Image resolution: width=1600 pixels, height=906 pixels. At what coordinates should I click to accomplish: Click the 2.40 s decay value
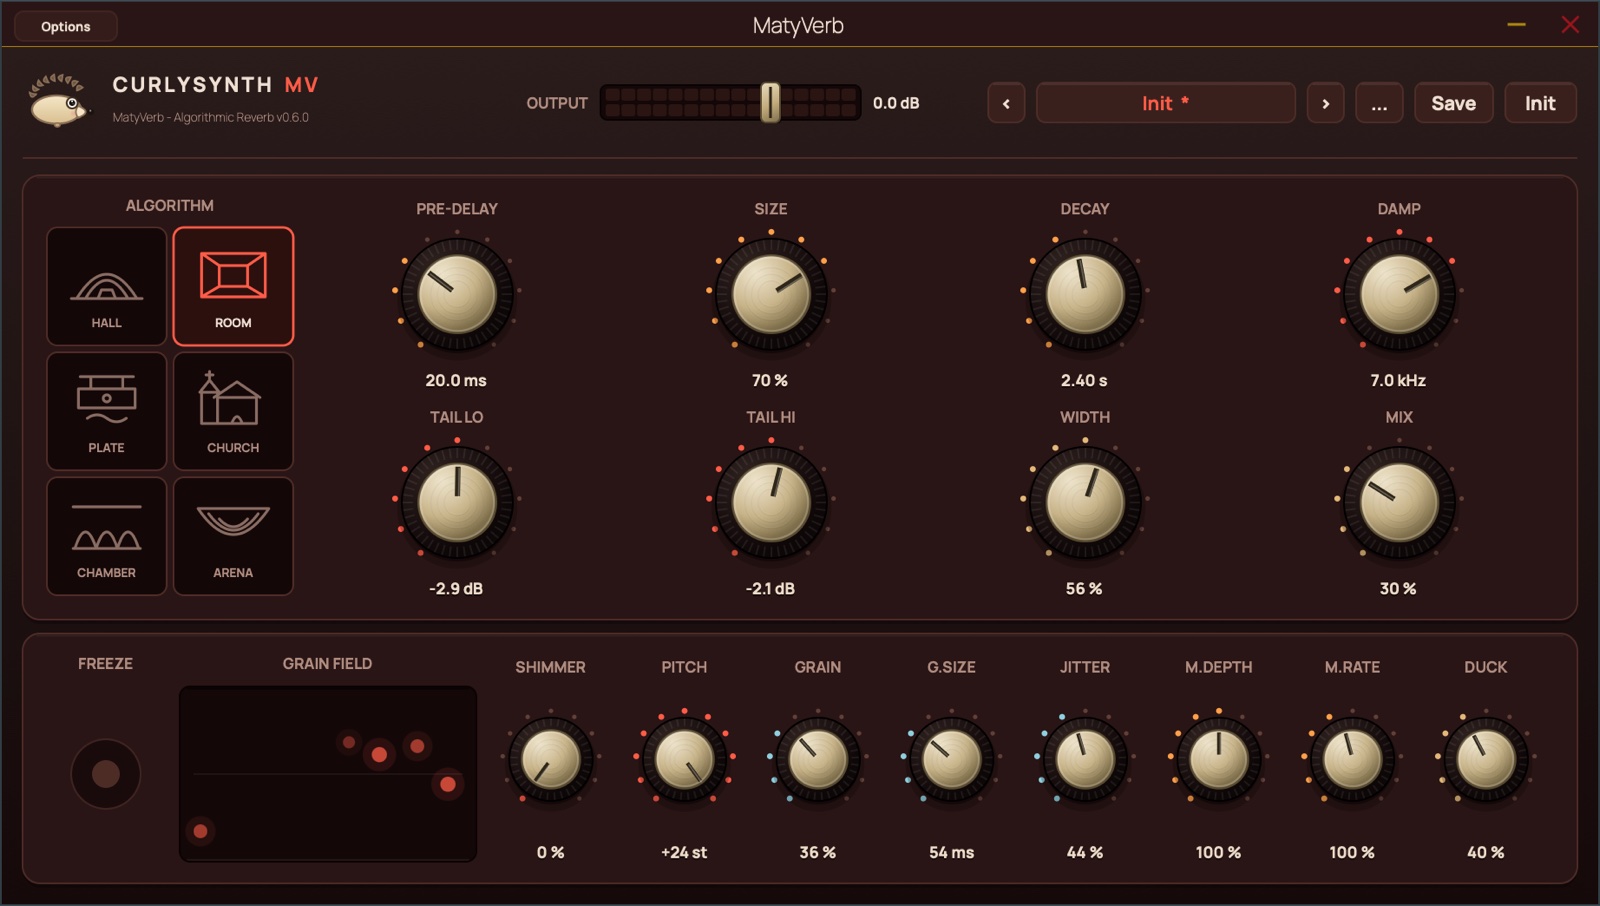tap(1084, 380)
